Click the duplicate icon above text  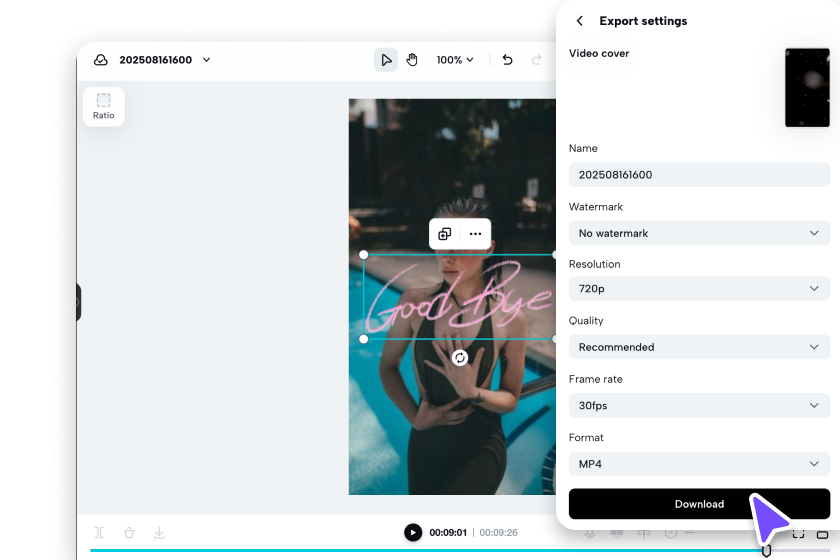click(445, 234)
